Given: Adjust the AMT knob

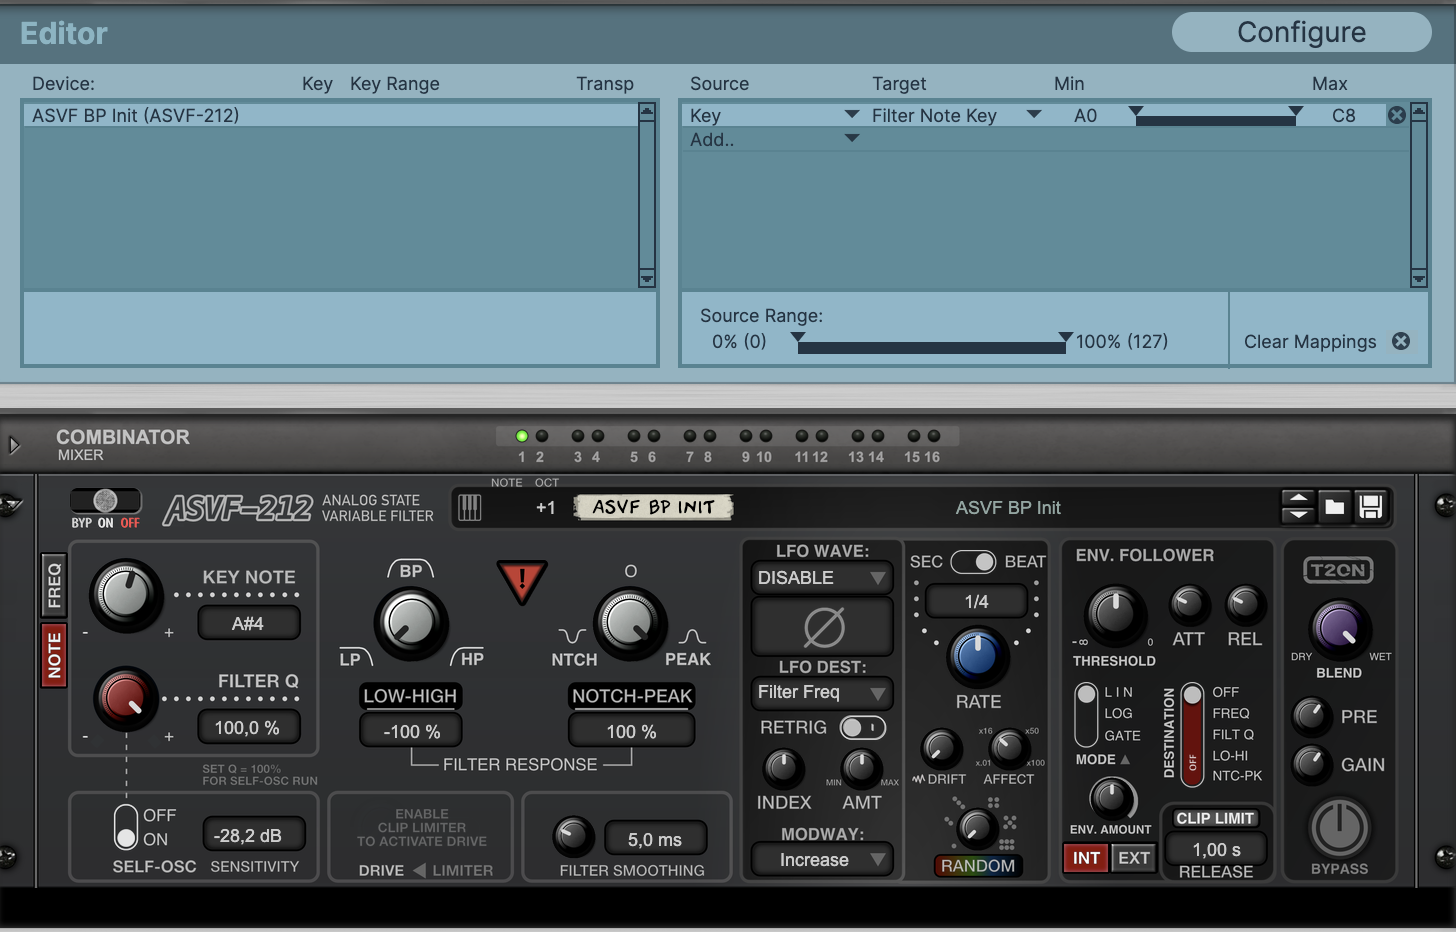Looking at the screenshot, I should [x=861, y=768].
